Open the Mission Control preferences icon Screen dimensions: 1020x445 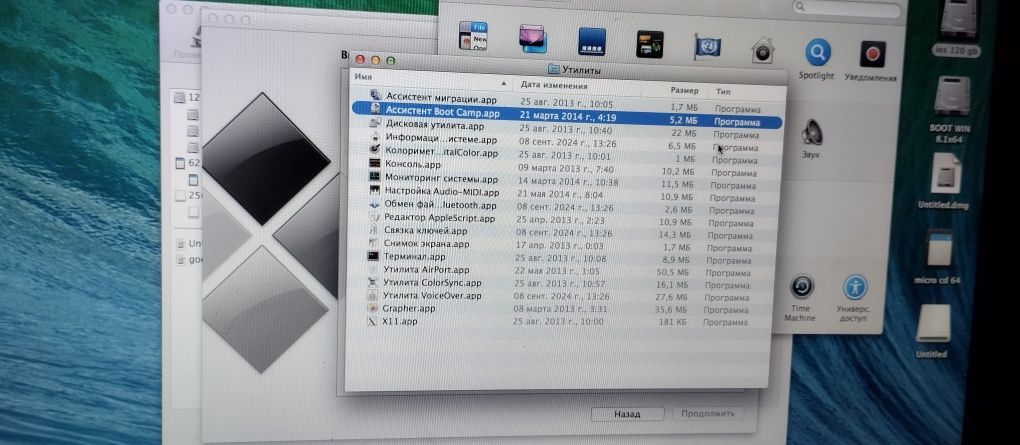649,44
